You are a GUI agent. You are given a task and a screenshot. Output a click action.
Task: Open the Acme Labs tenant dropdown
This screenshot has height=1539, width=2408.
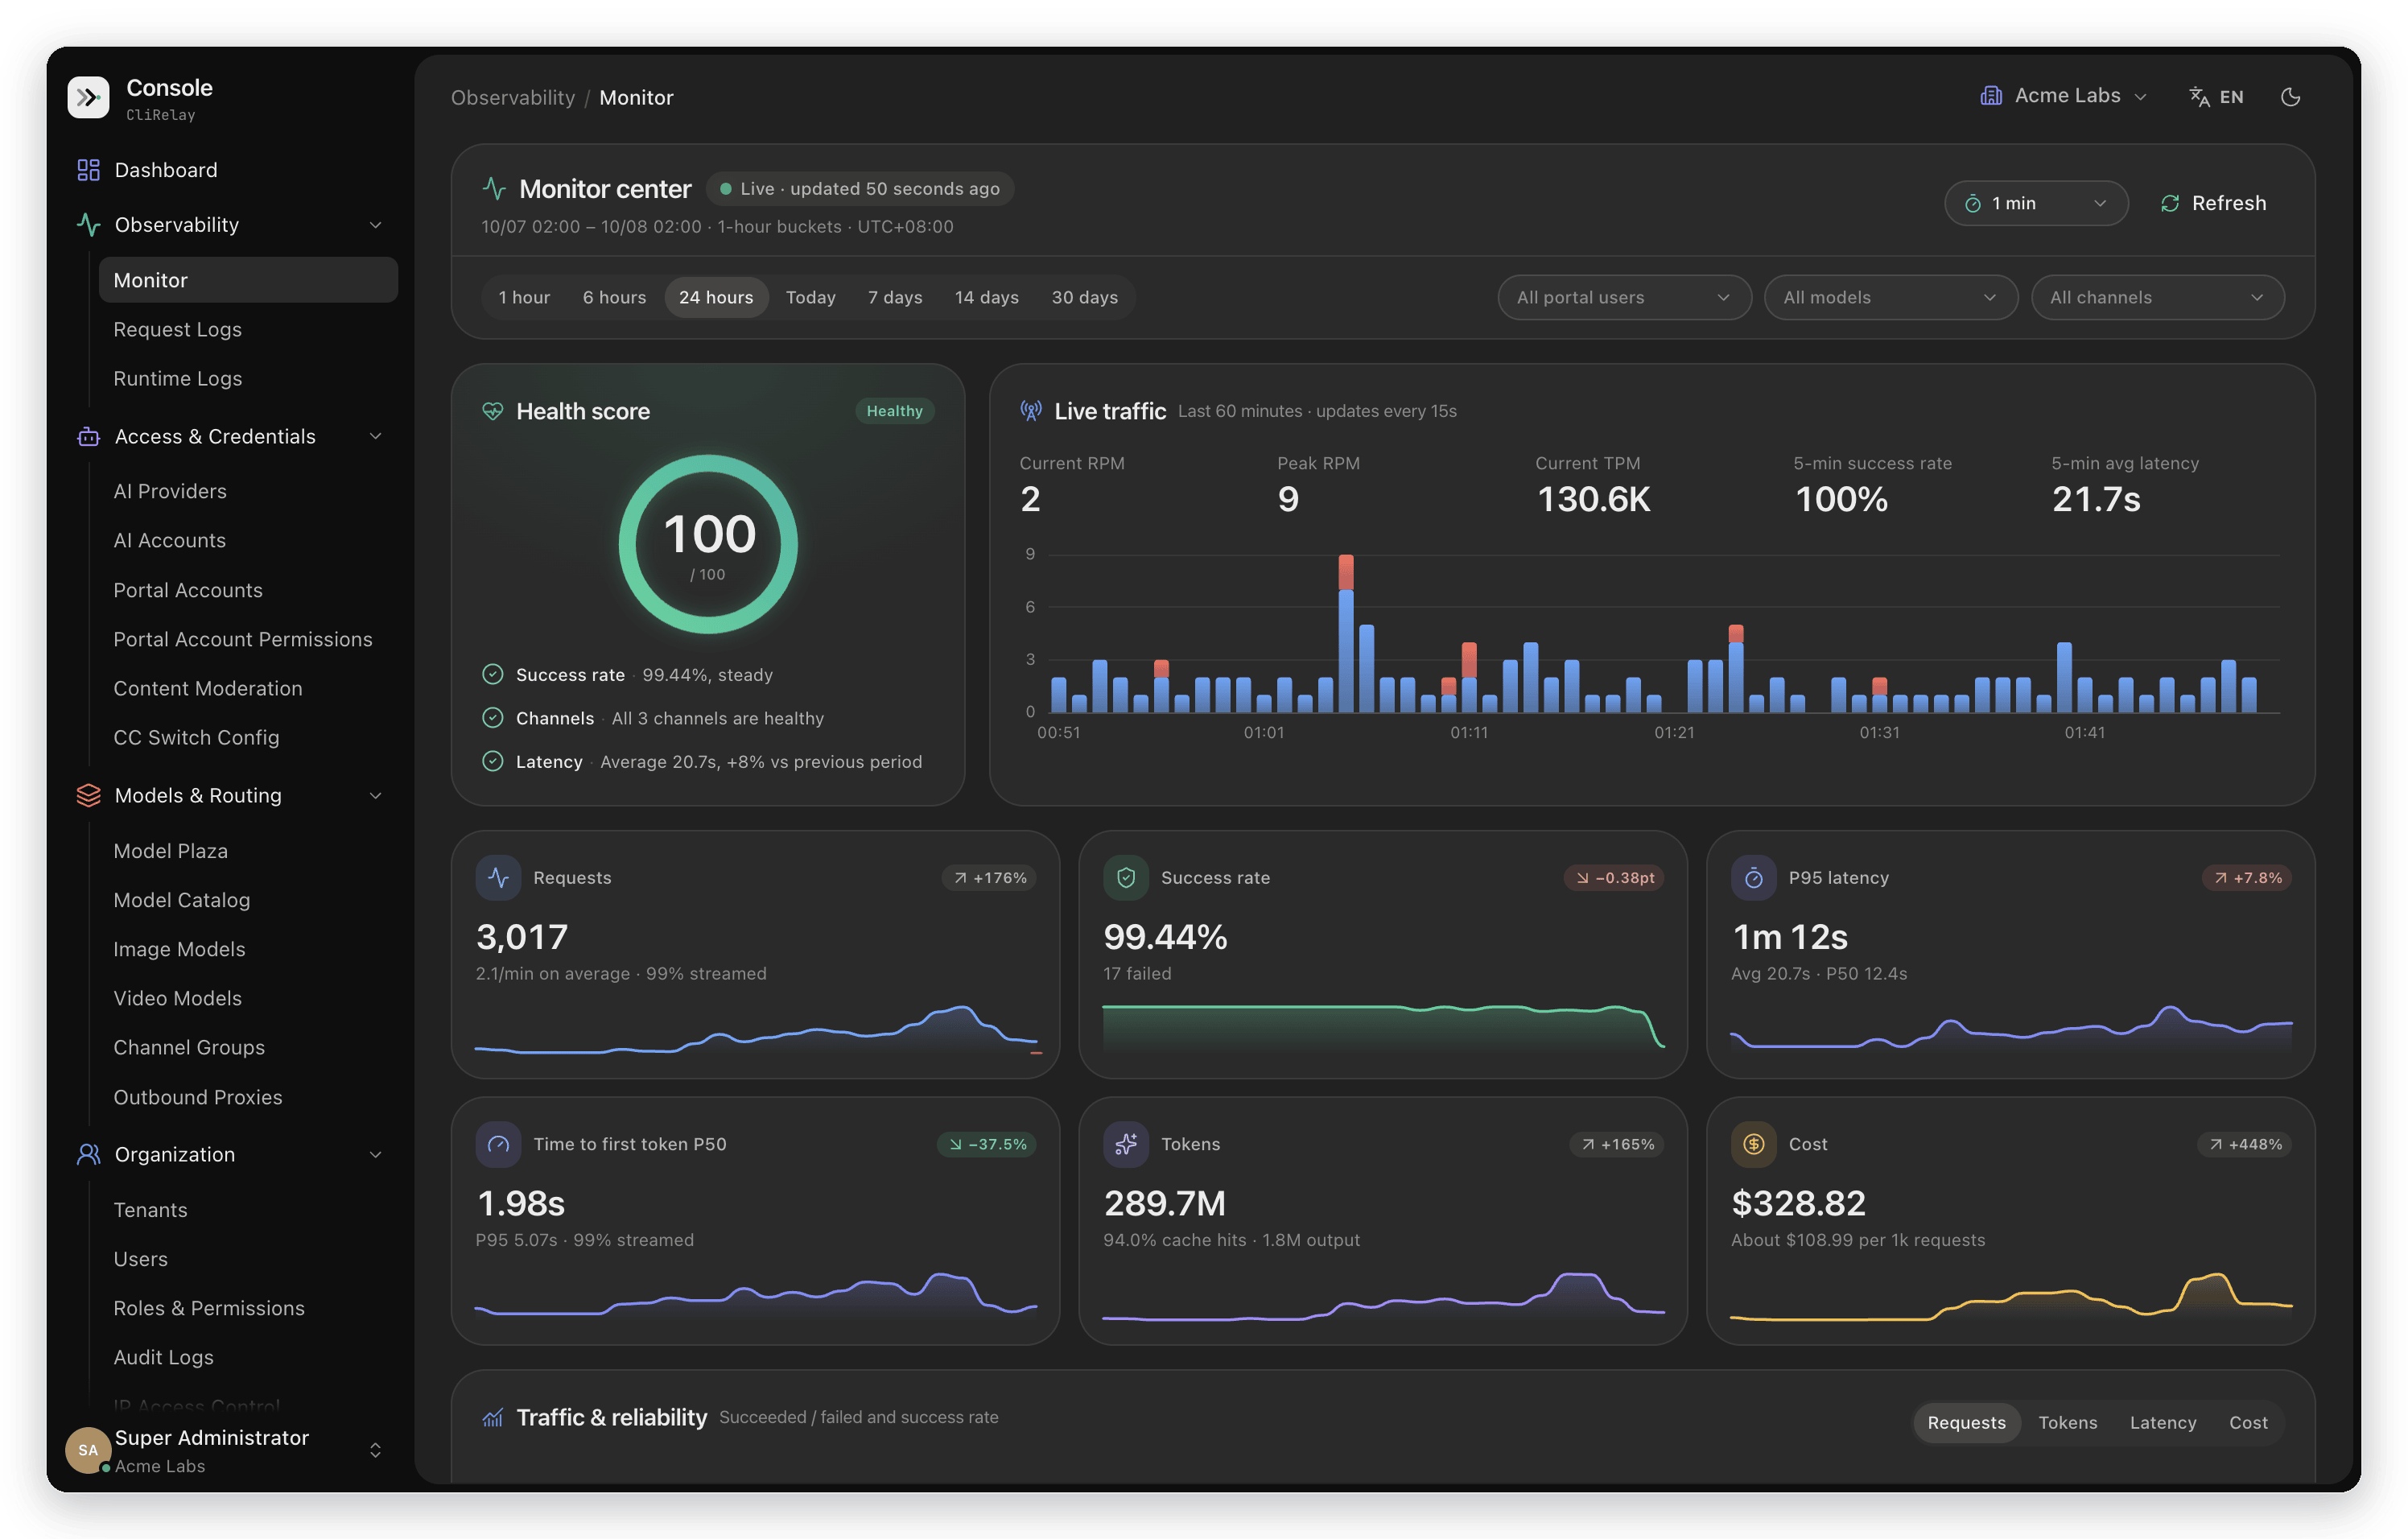click(x=2064, y=96)
